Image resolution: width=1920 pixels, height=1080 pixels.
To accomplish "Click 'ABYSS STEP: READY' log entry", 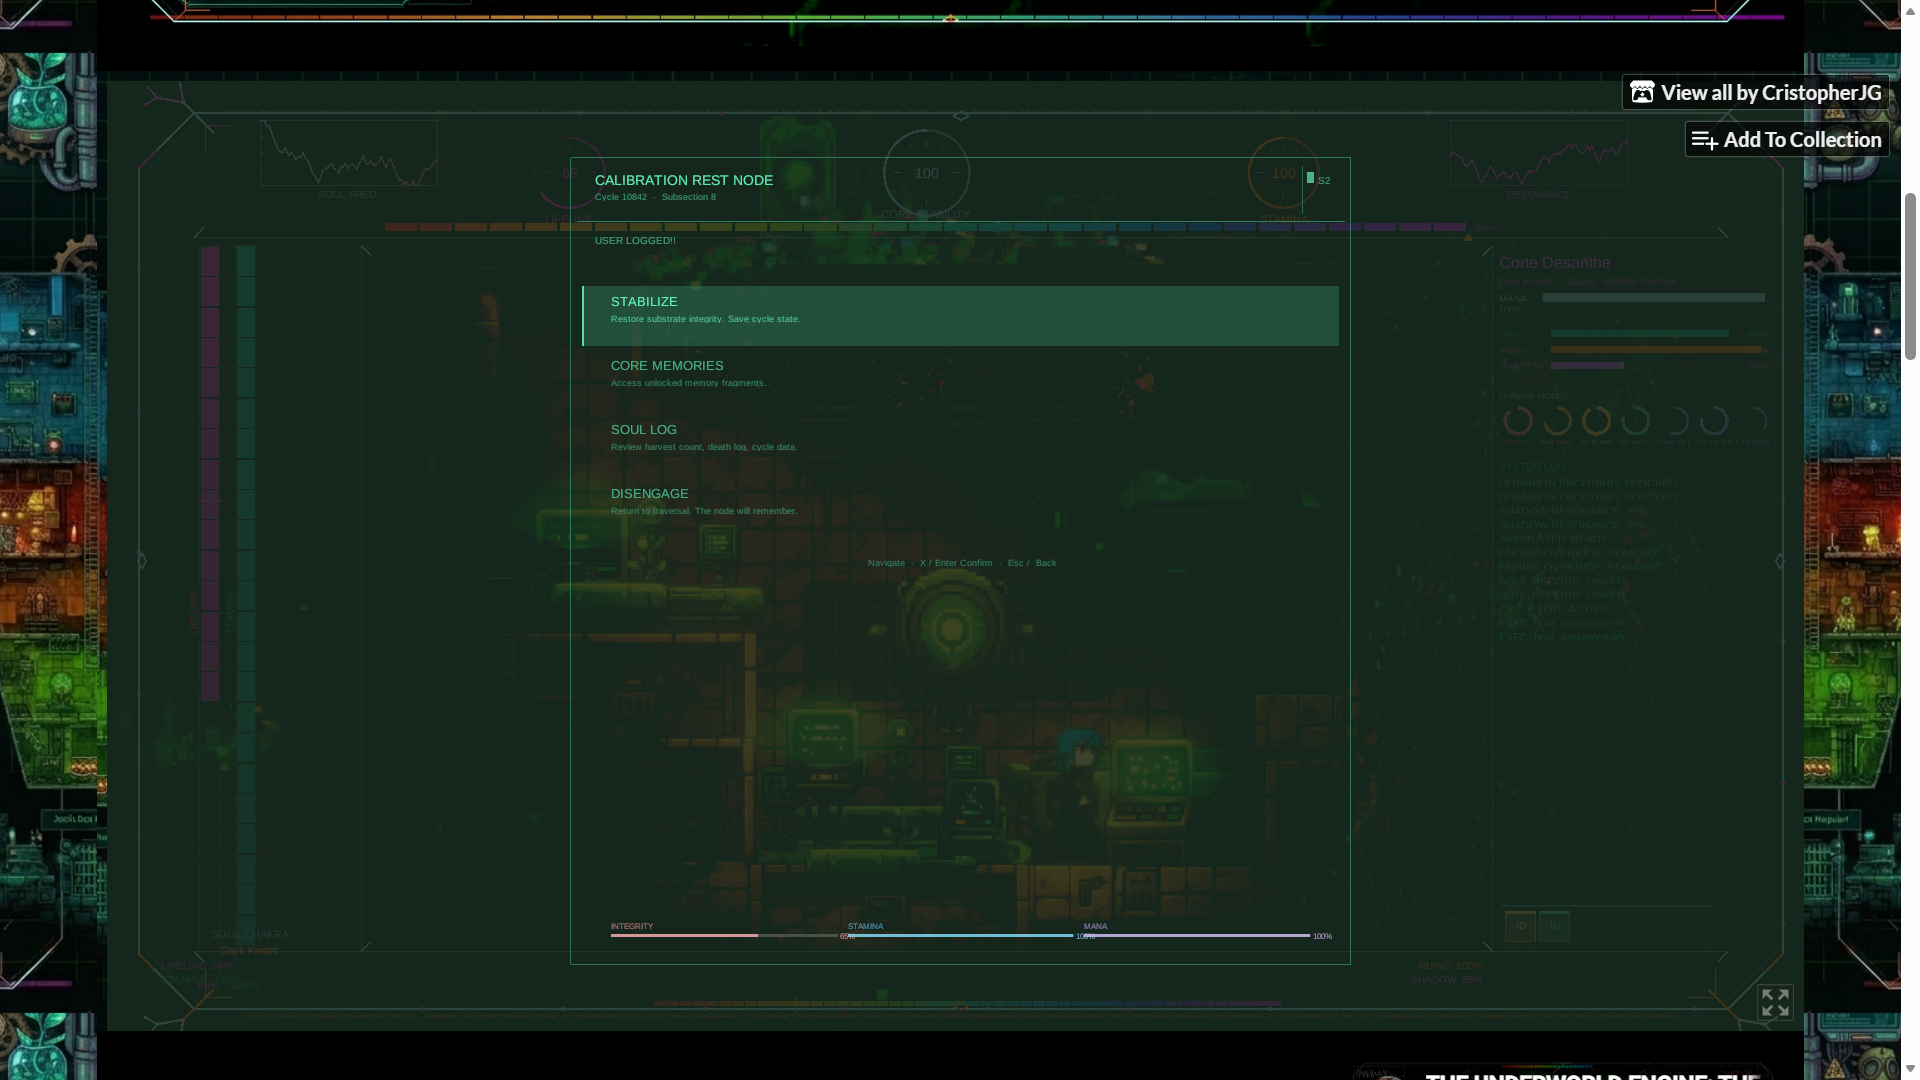I will 1553,539.
